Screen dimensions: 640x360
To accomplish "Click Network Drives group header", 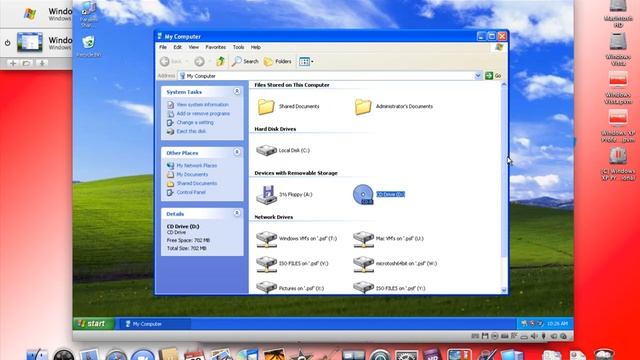I will [x=273, y=217].
